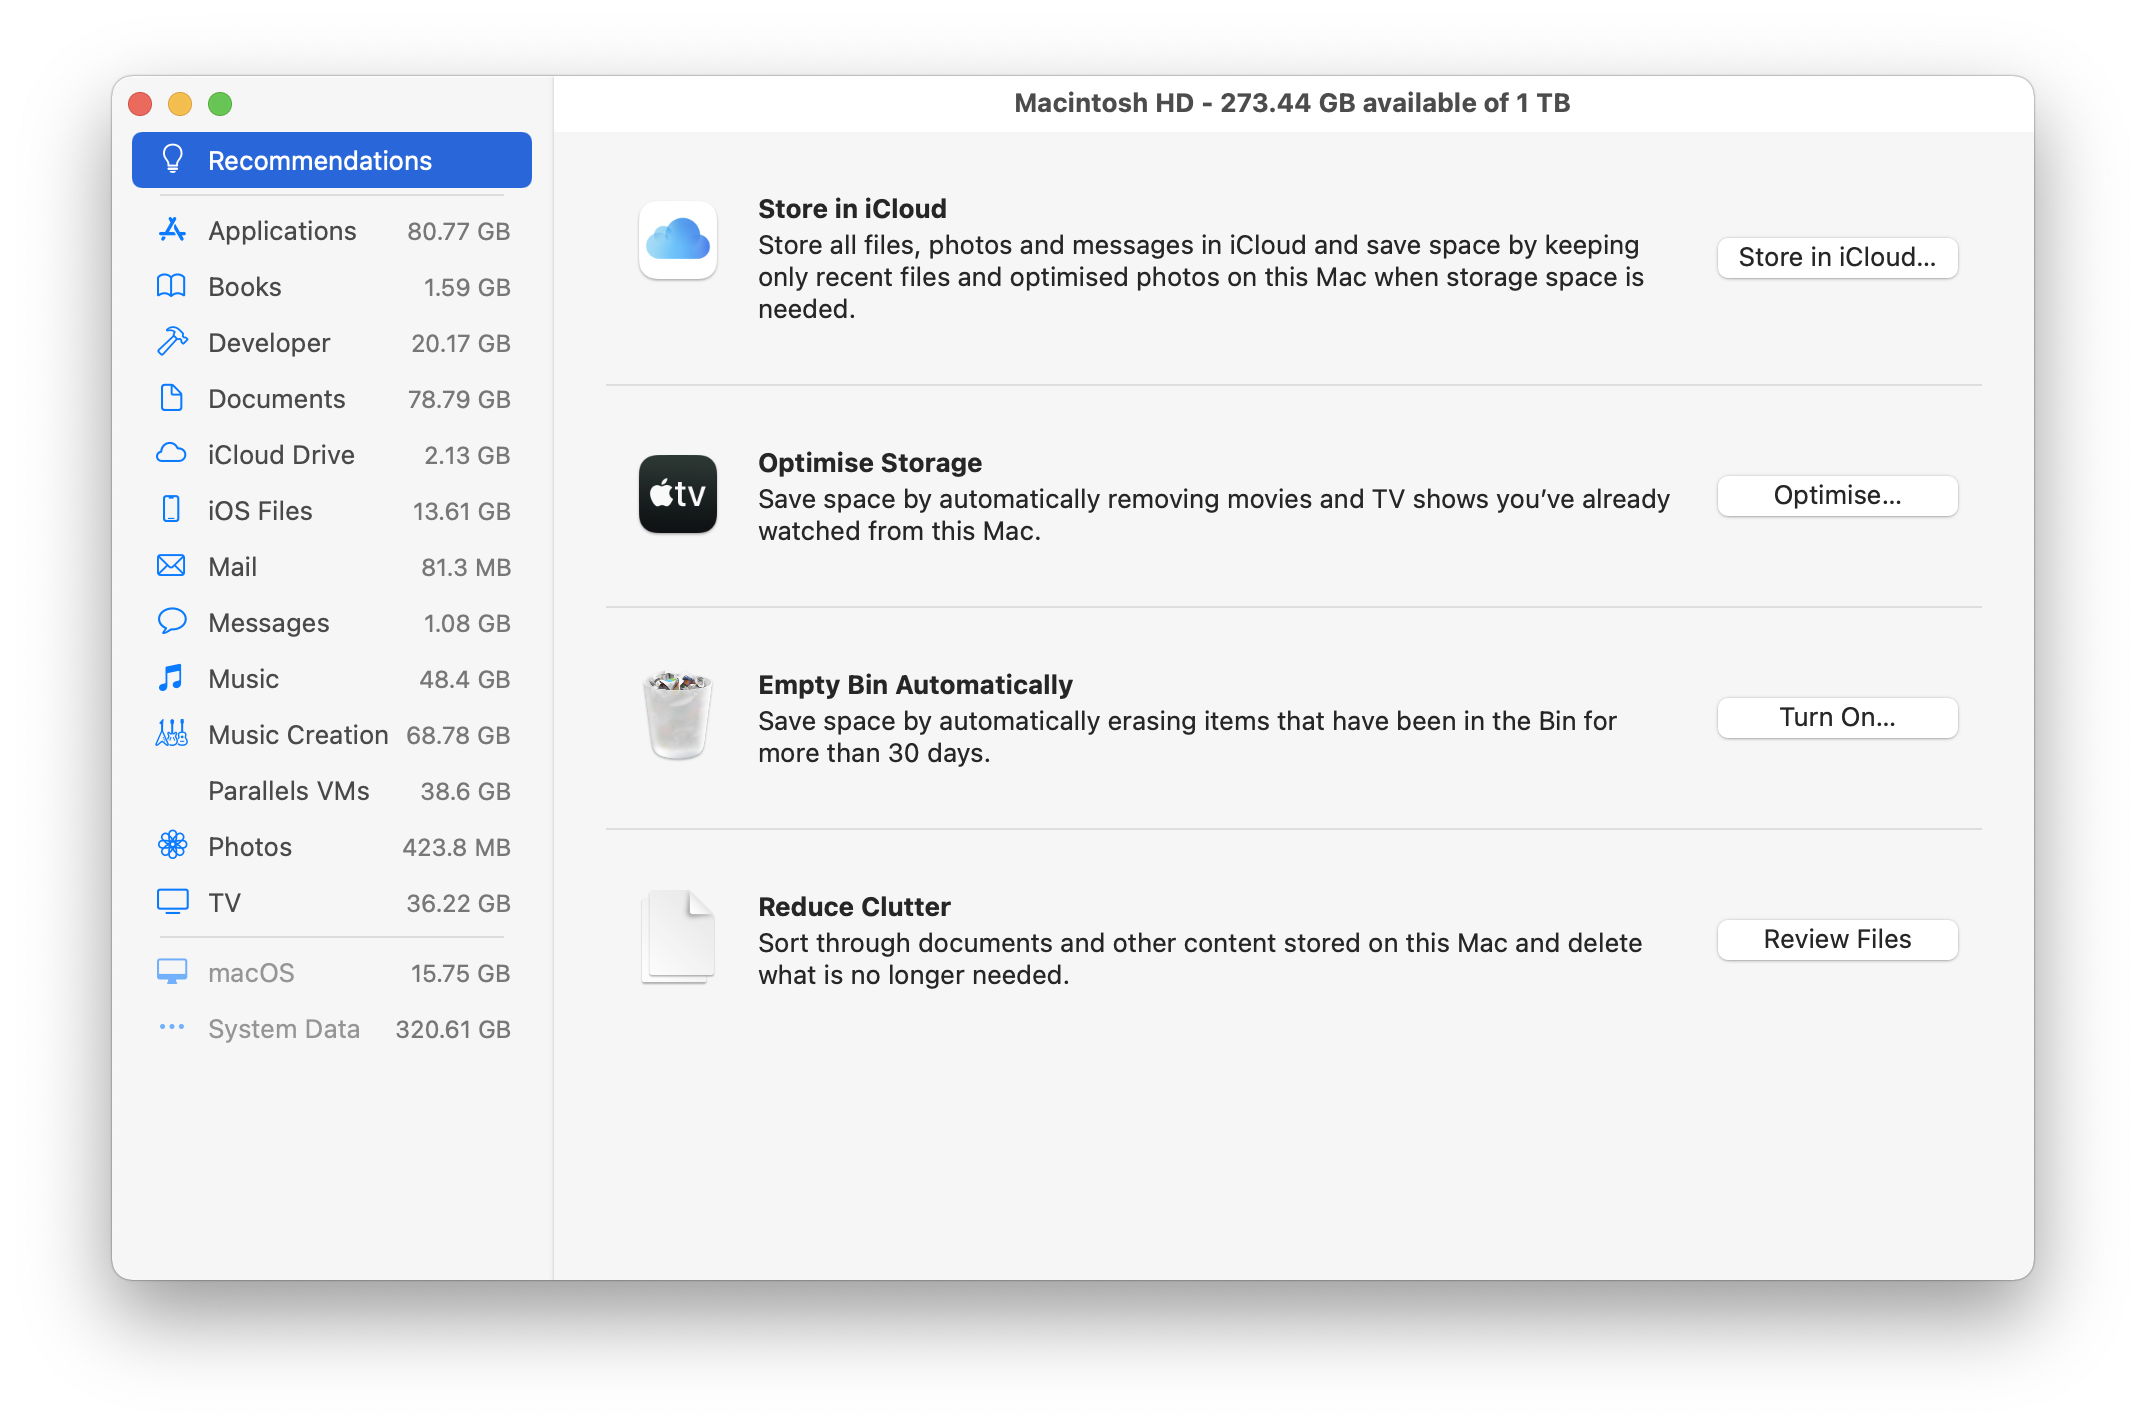Click the 68.78 GB Music Creation size
The image size is (2146, 1428).
458,735
